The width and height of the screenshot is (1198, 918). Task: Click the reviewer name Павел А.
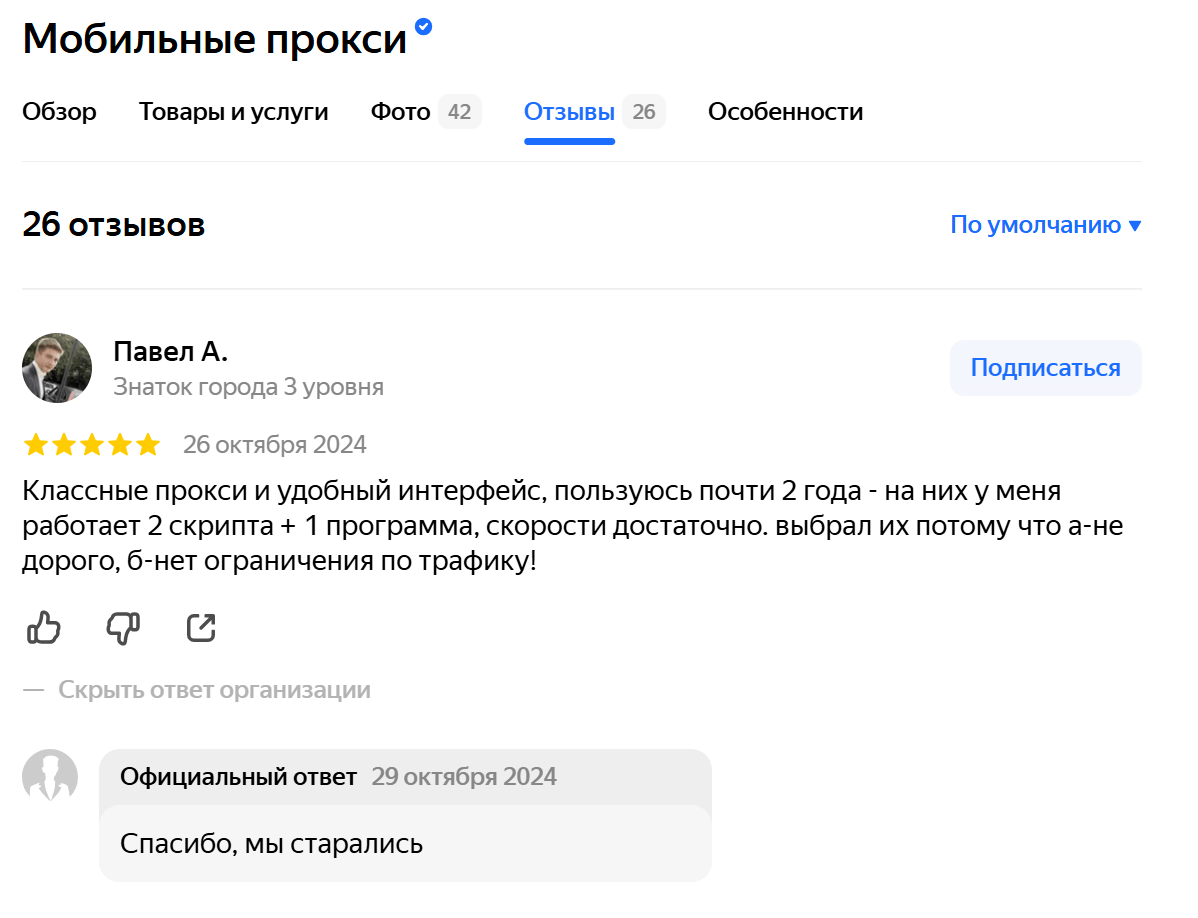click(x=171, y=352)
